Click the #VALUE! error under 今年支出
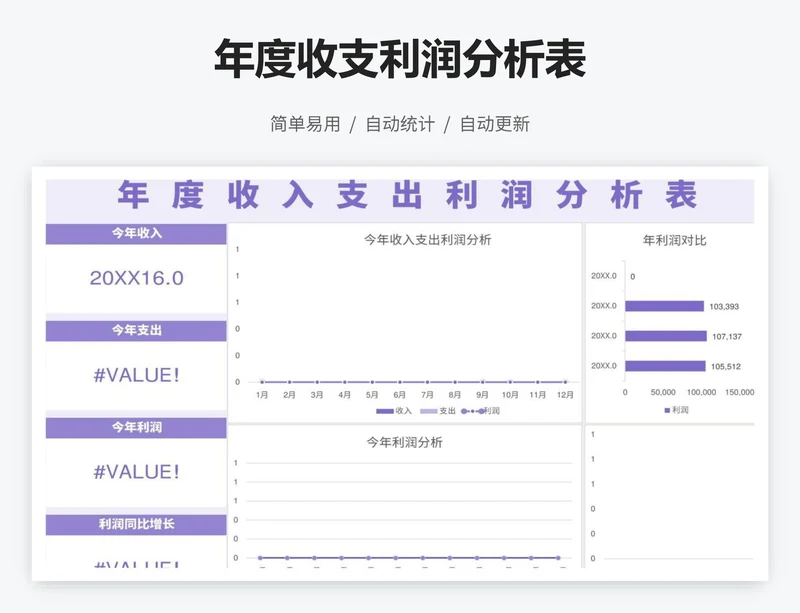 click(x=136, y=375)
